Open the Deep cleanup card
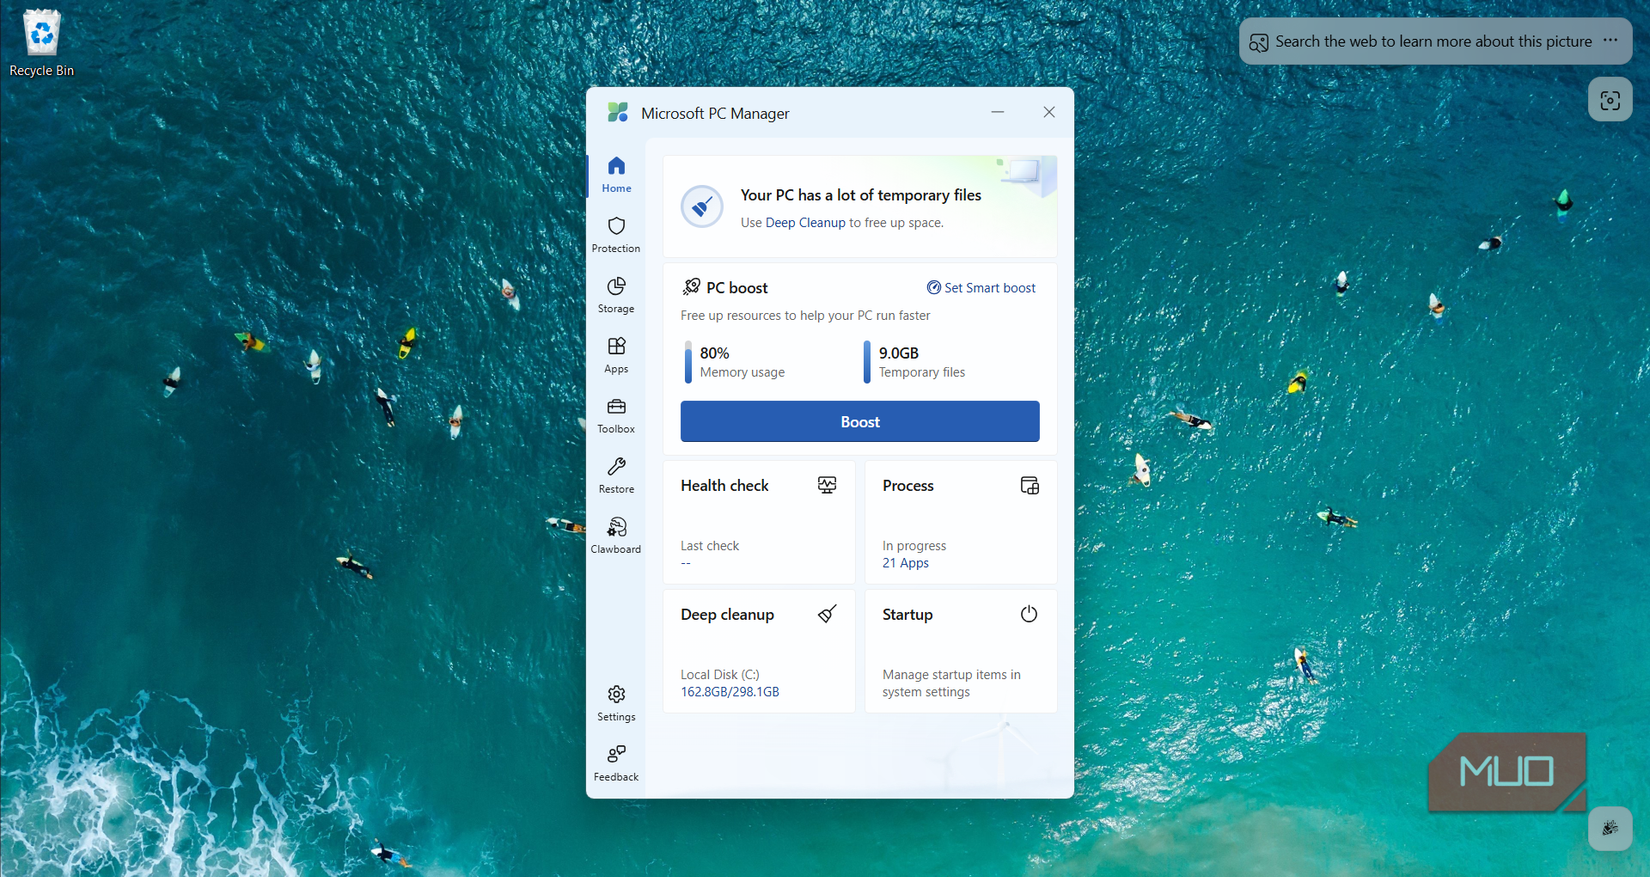 (759, 651)
